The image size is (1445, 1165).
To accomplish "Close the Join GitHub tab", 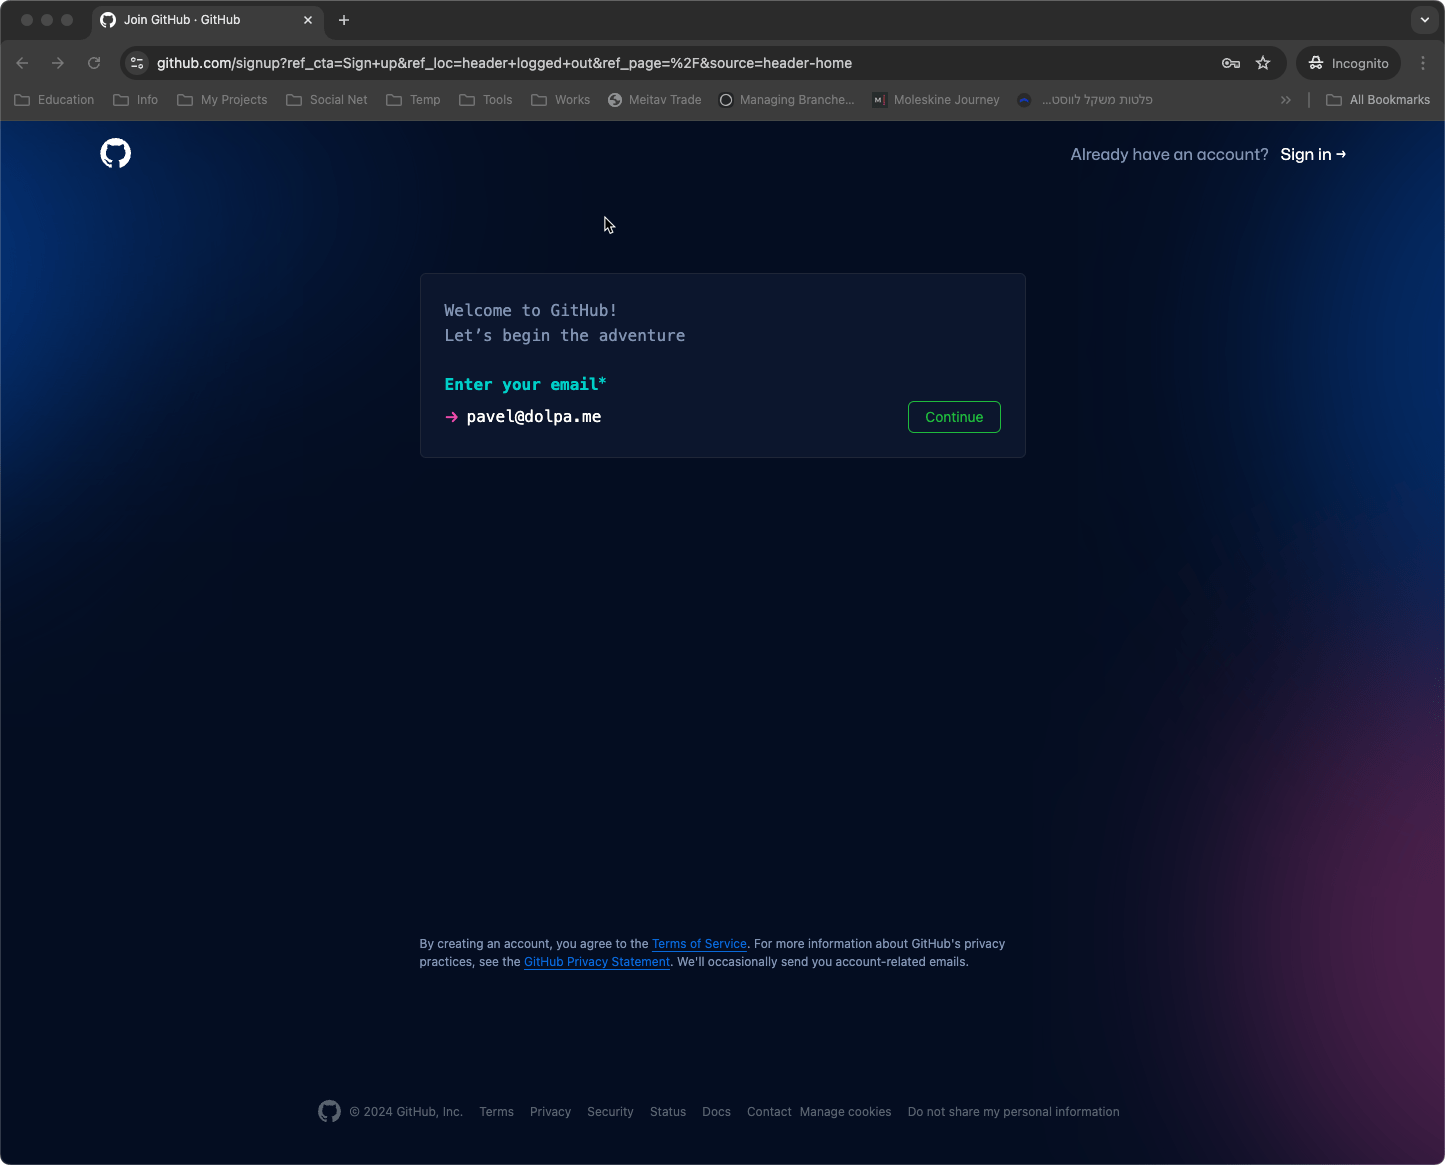I will click(308, 20).
